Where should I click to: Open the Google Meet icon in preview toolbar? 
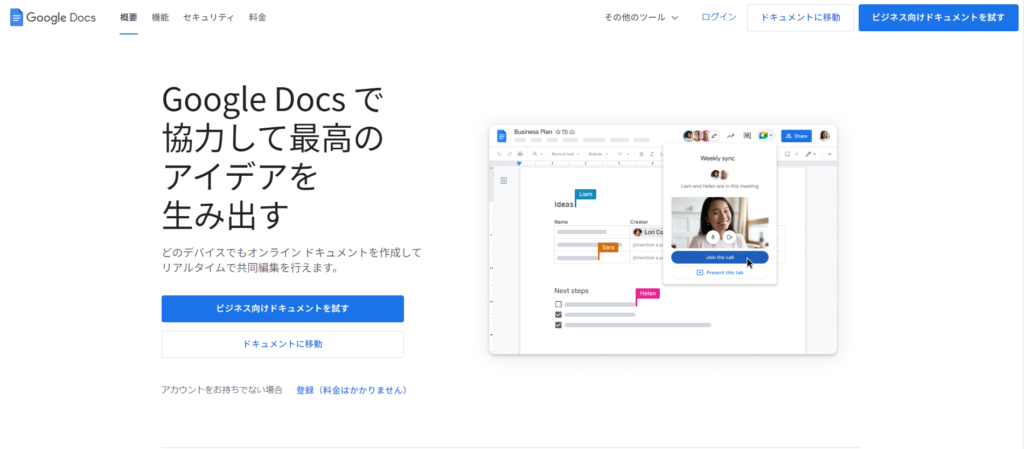tap(765, 136)
